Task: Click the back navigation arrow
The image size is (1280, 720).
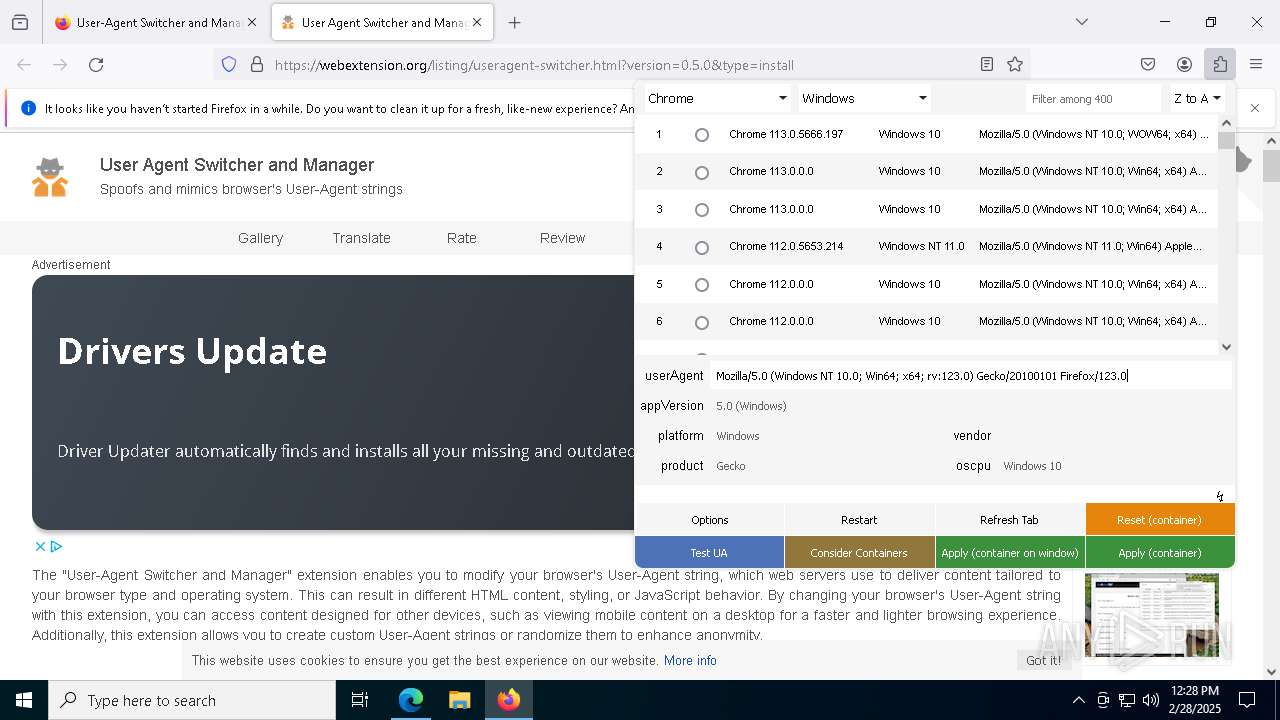Action: tap(24, 65)
